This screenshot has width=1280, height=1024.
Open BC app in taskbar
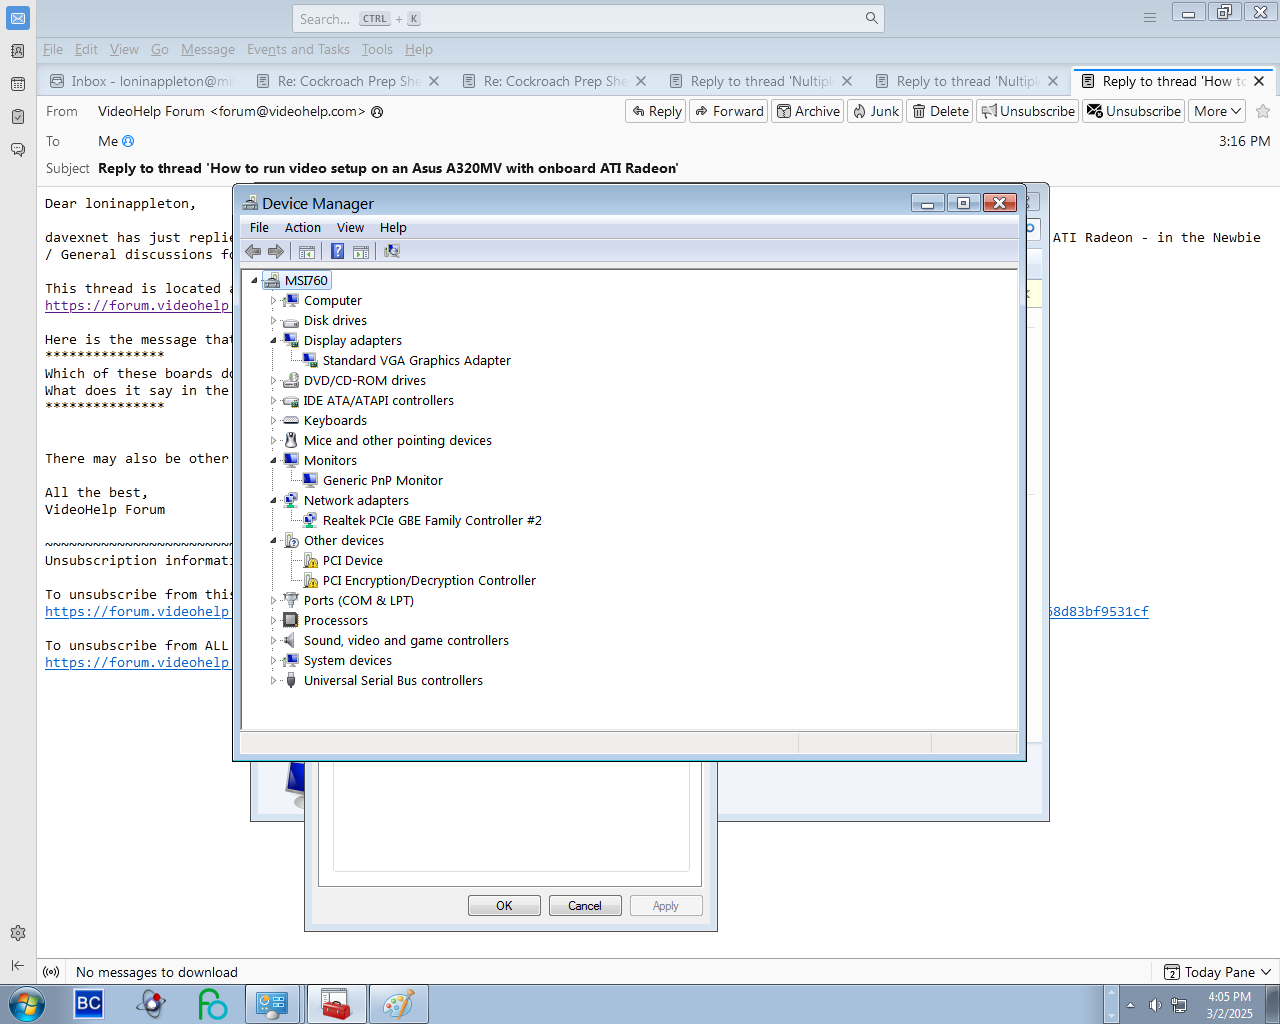coord(89,1004)
